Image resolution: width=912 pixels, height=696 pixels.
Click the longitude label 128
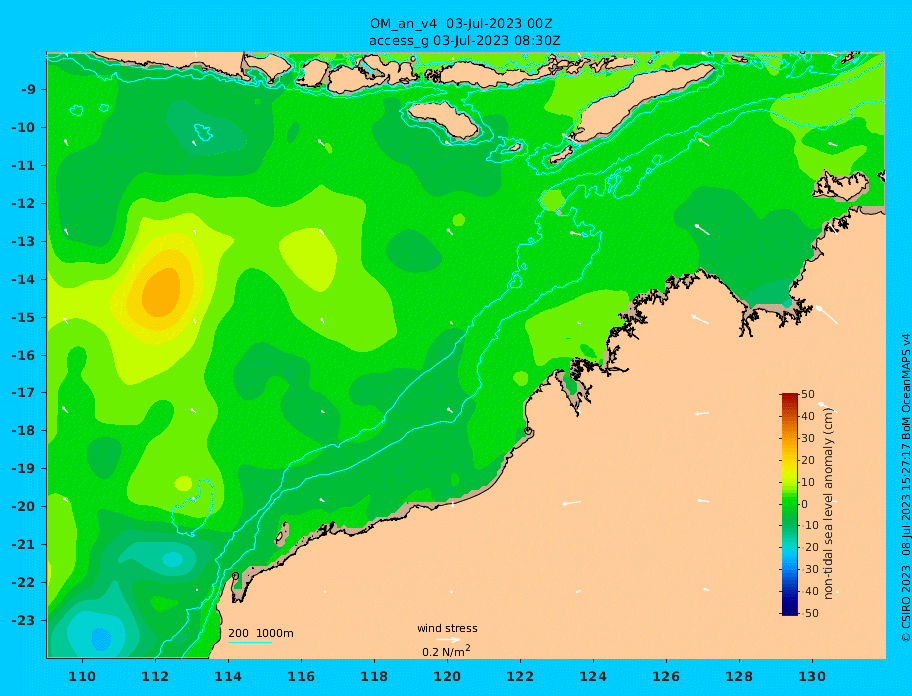coord(739,676)
